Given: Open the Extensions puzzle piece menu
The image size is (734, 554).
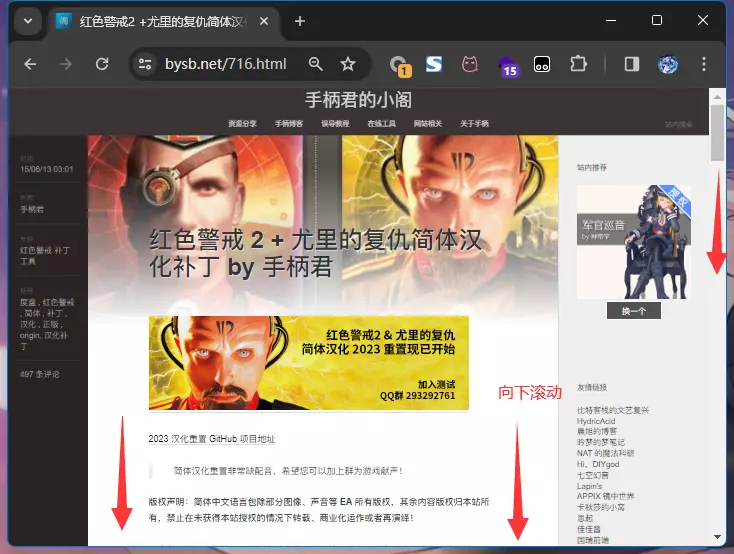Looking at the screenshot, I should 578,64.
